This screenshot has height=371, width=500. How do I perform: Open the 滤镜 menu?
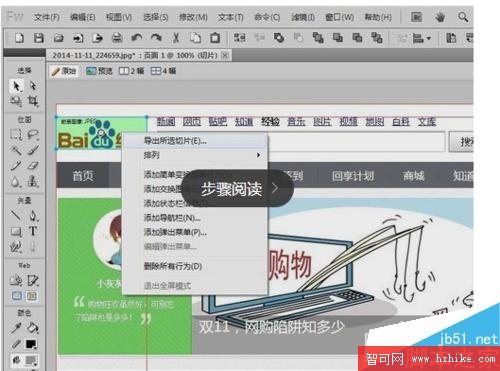pos(303,17)
